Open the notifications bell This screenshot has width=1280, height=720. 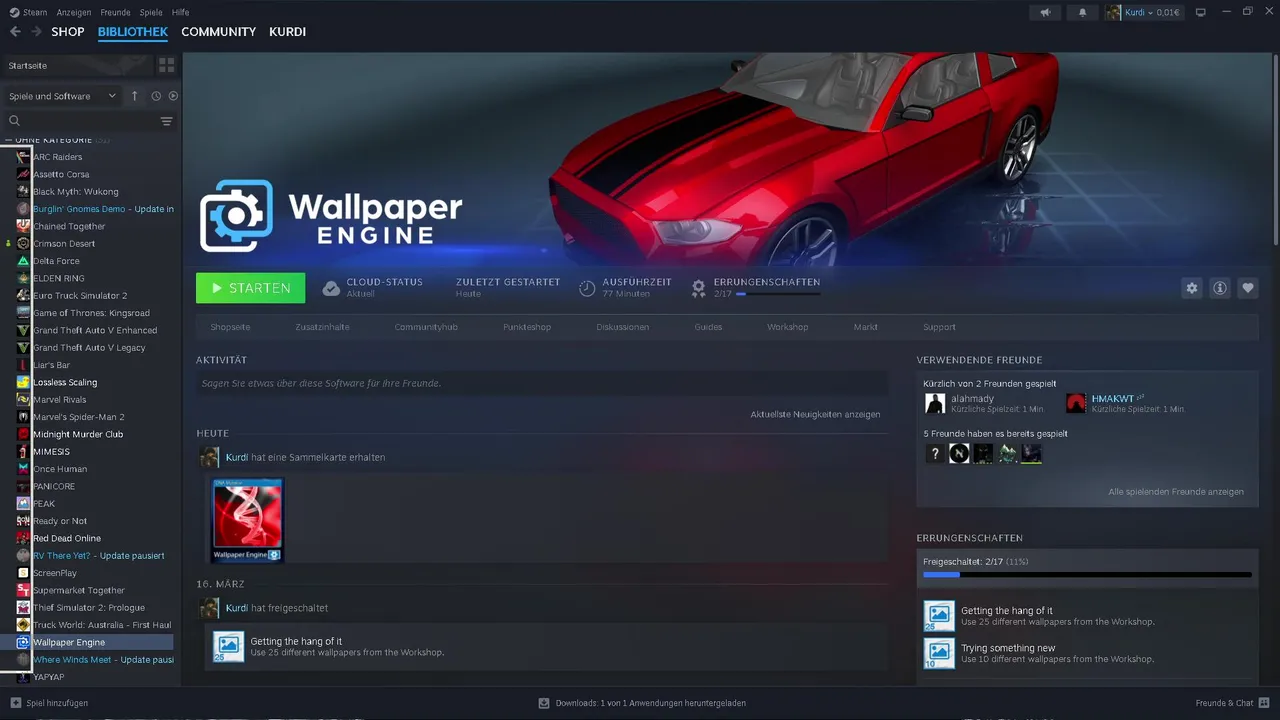pos(1082,12)
